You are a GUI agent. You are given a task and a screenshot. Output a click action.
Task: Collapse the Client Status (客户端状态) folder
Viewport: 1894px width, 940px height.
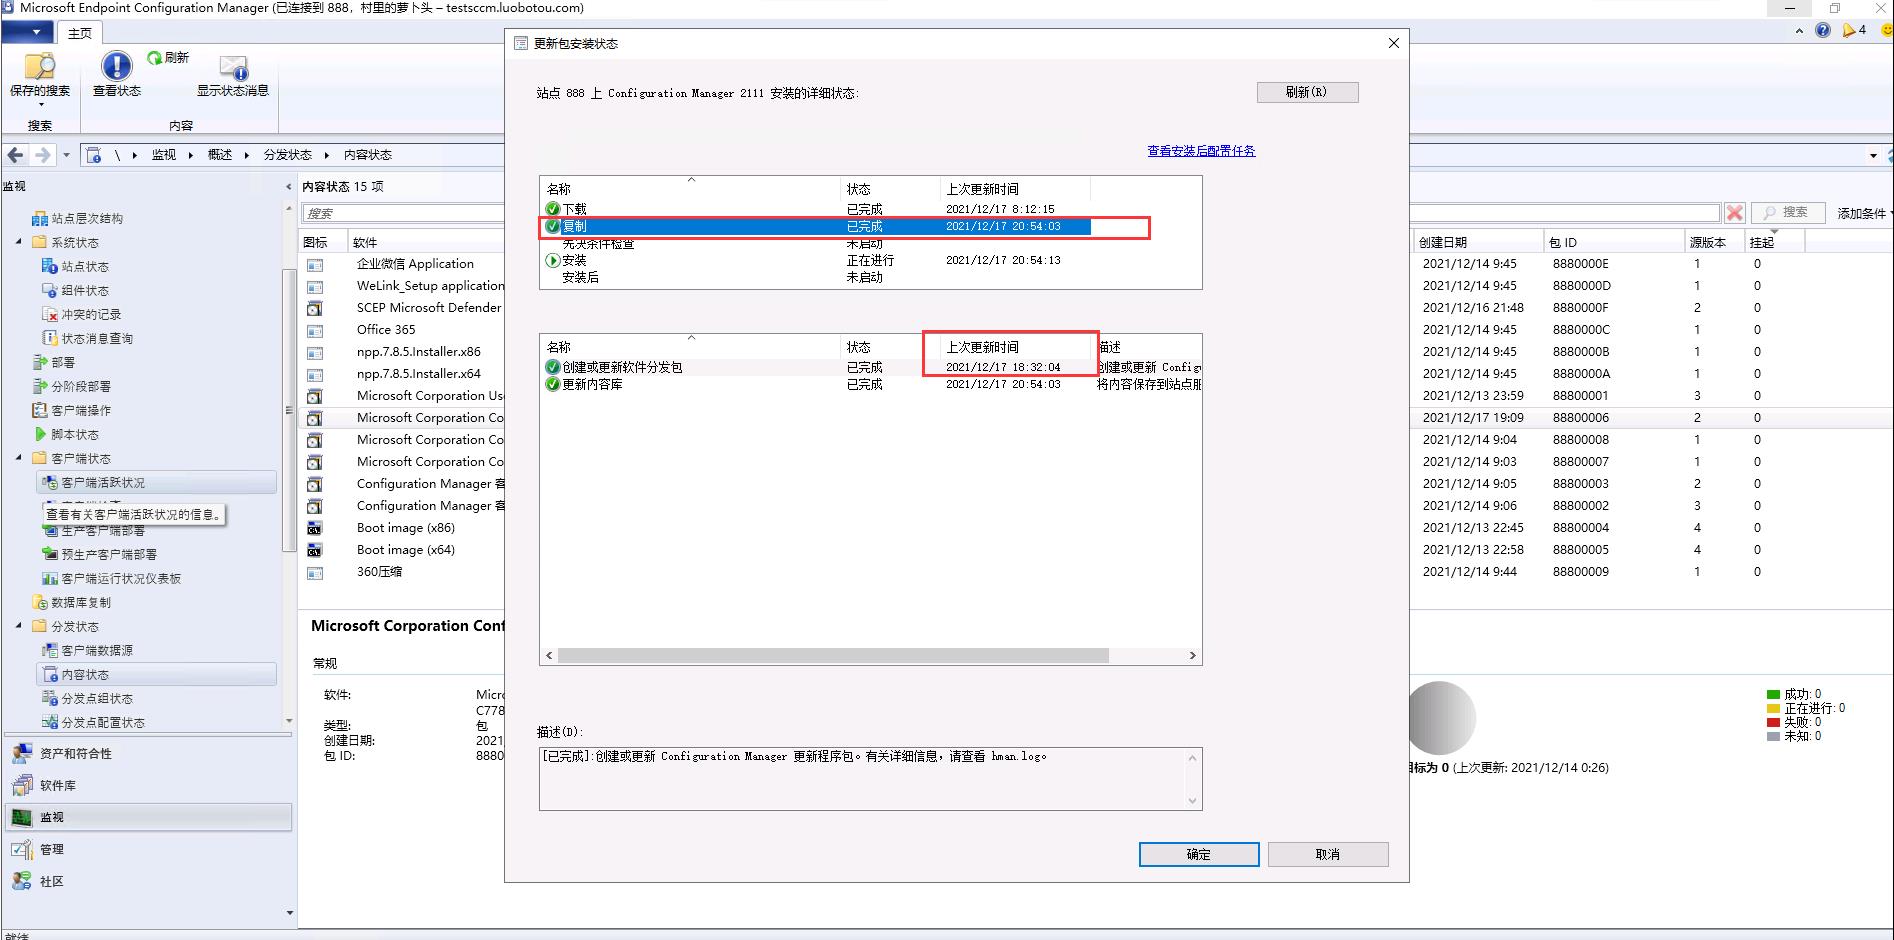18,458
